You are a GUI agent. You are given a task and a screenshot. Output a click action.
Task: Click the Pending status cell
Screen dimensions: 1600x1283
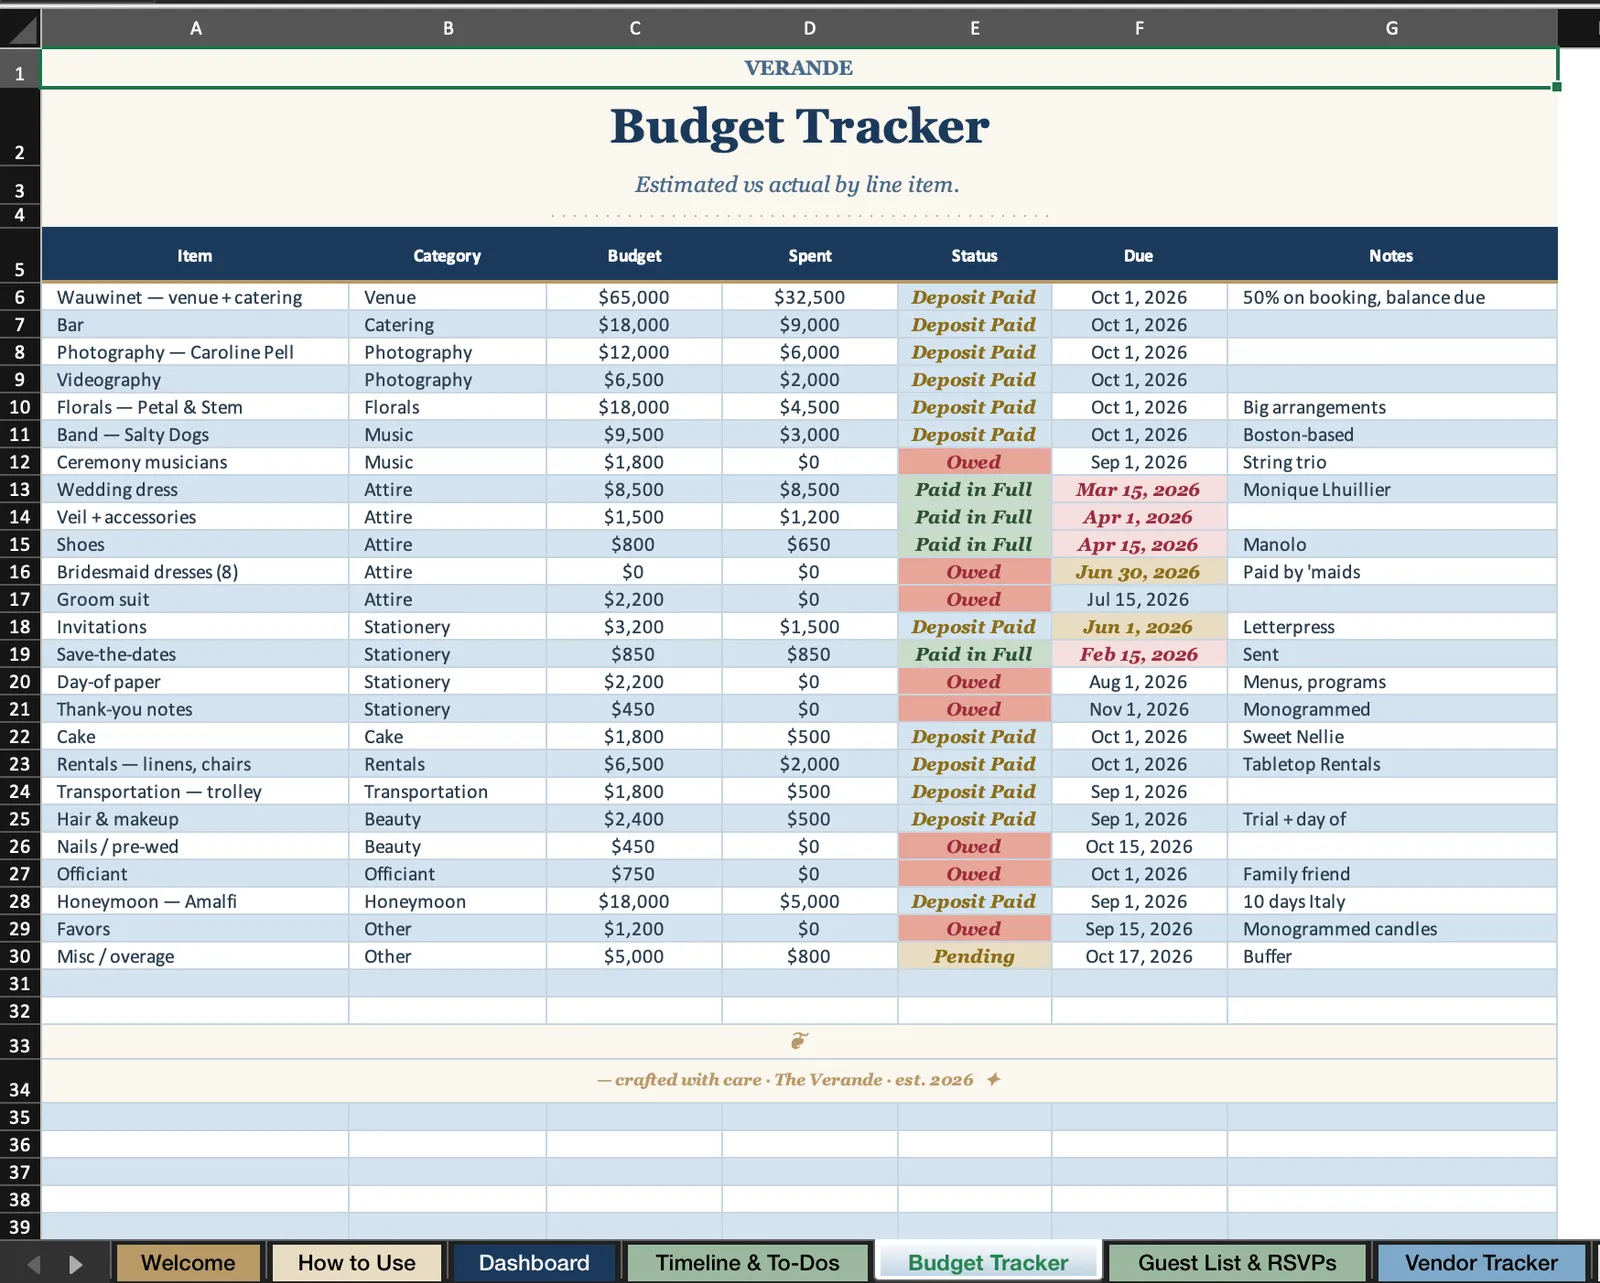pyautogui.click(x=974, y=956)
